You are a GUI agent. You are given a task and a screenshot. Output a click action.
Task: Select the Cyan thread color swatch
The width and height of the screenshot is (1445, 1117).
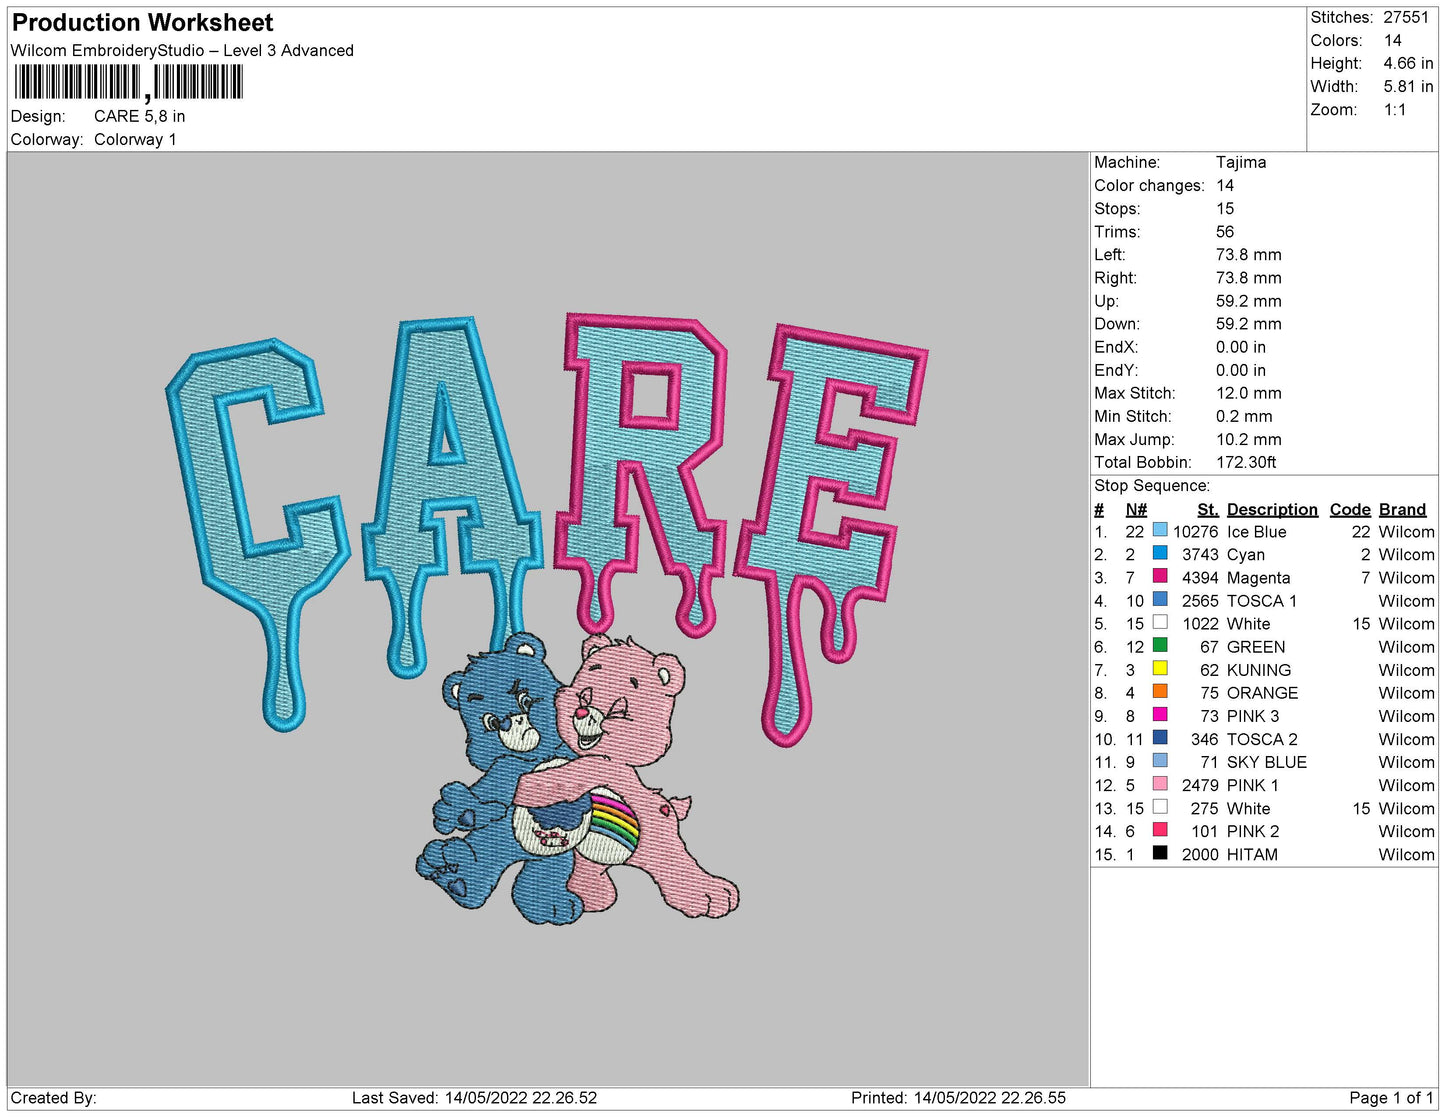click(1160, 553)
